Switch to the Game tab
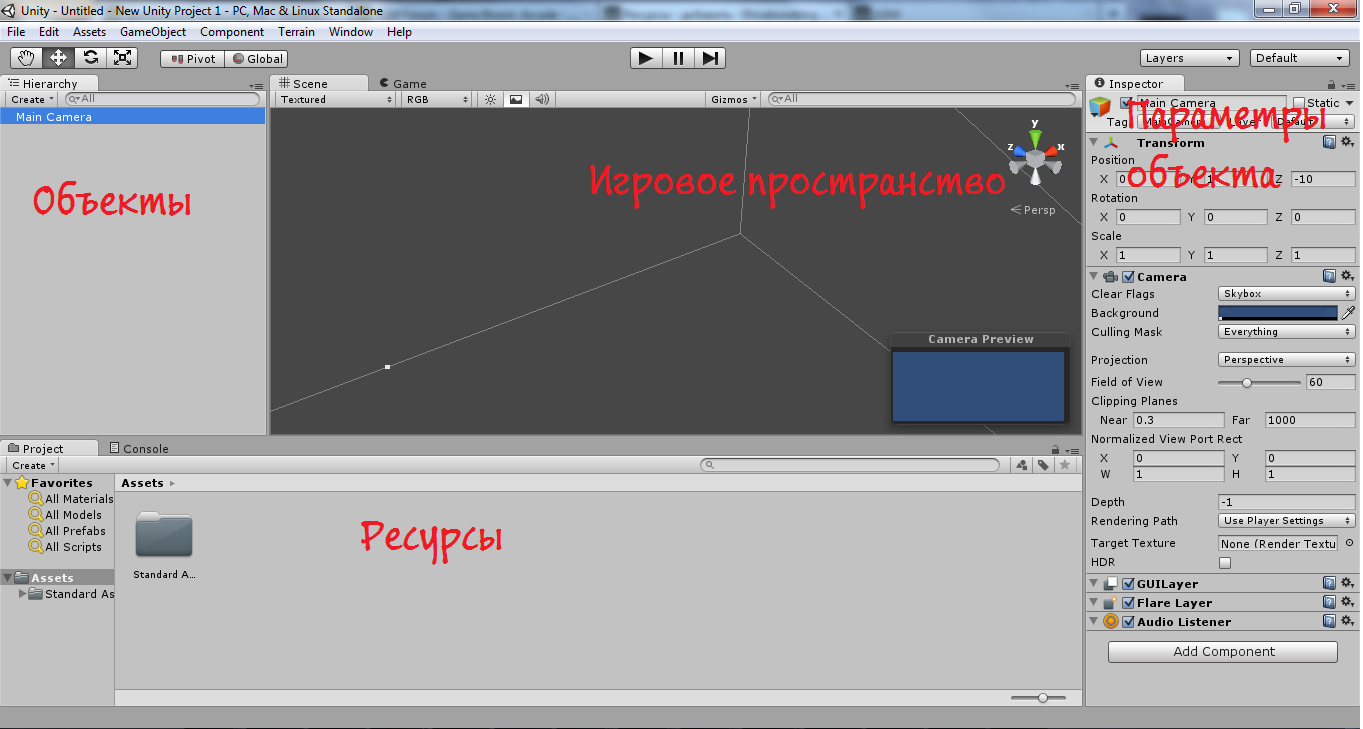 click(402, 84)
